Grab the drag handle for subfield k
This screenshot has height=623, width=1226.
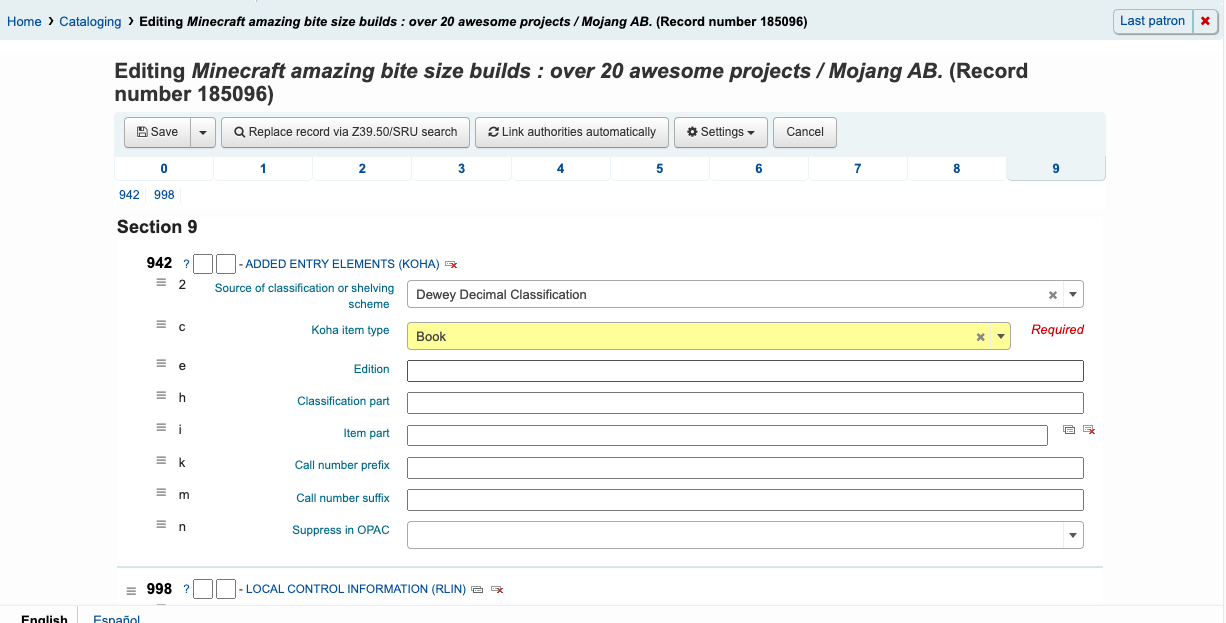(x=161, y=461)
